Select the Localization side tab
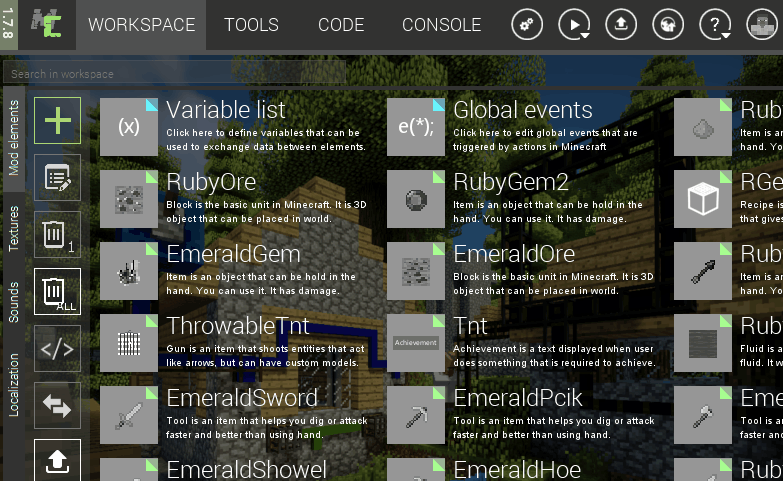This screenshot has width=783, height=481. (13, 385)
